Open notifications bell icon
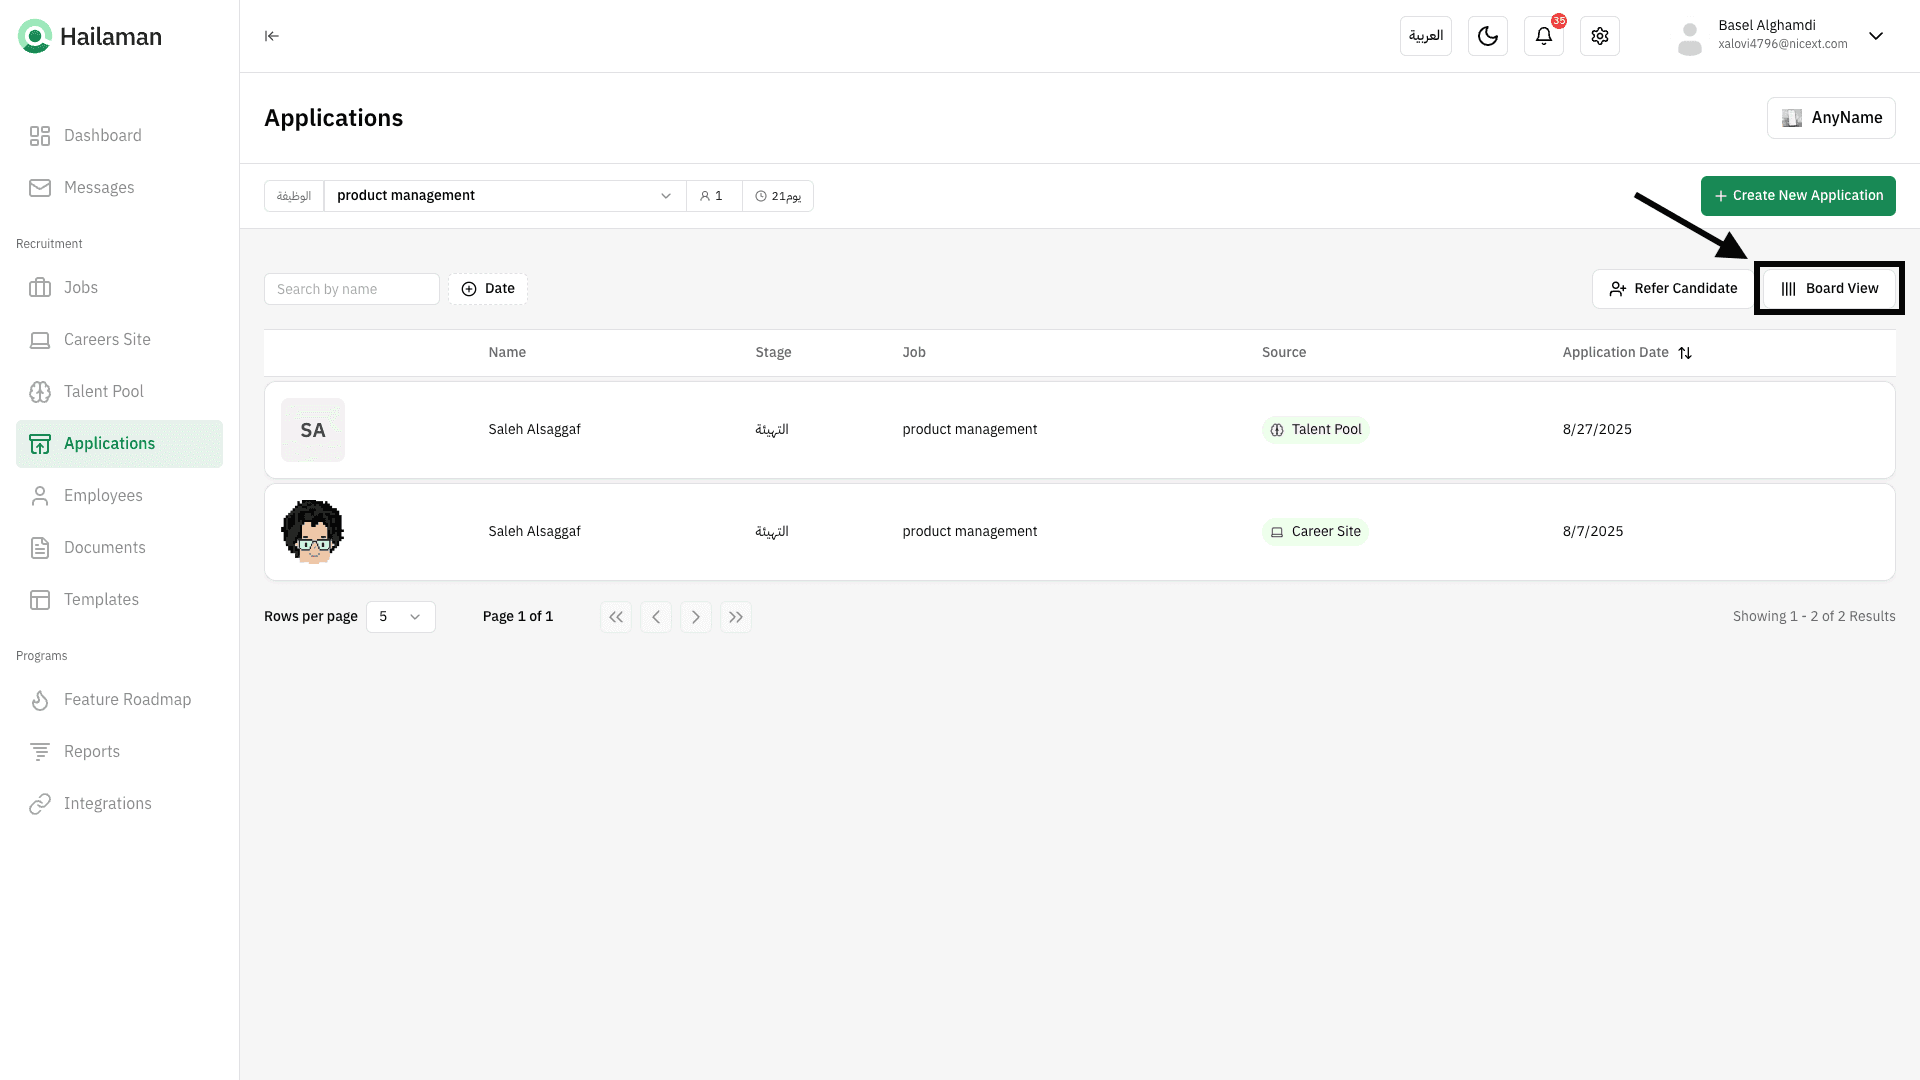Screen dimensions: 1920x1080 click(x=1543, y=36)
